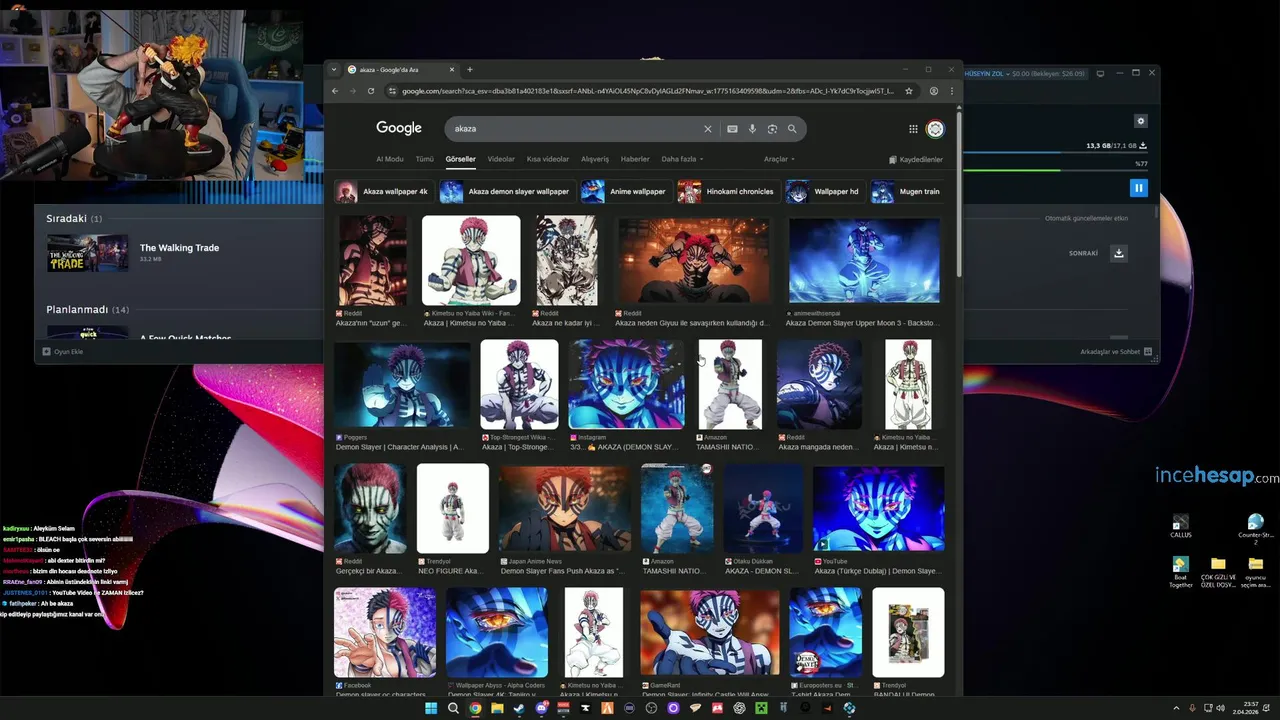
Task: Open Google Lens image search
Action: point(772,129)
